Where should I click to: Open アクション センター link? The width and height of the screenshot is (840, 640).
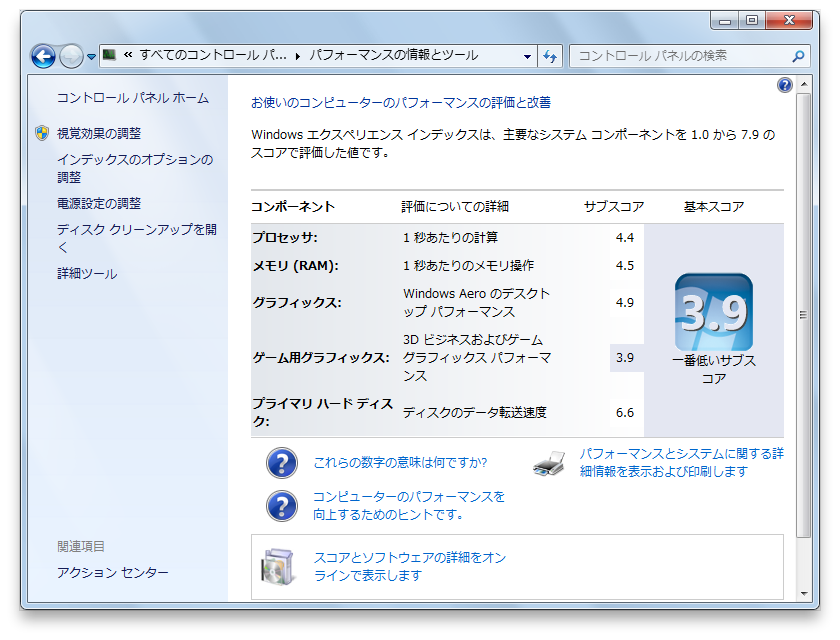(x=113, y=573)
